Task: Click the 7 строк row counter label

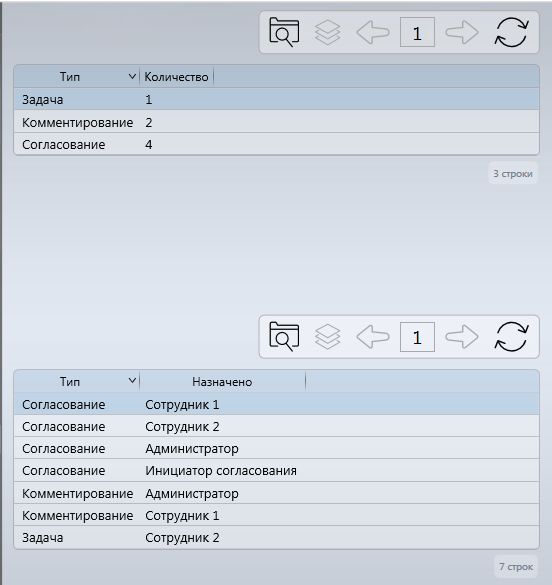Action: (x=516, y=567)
